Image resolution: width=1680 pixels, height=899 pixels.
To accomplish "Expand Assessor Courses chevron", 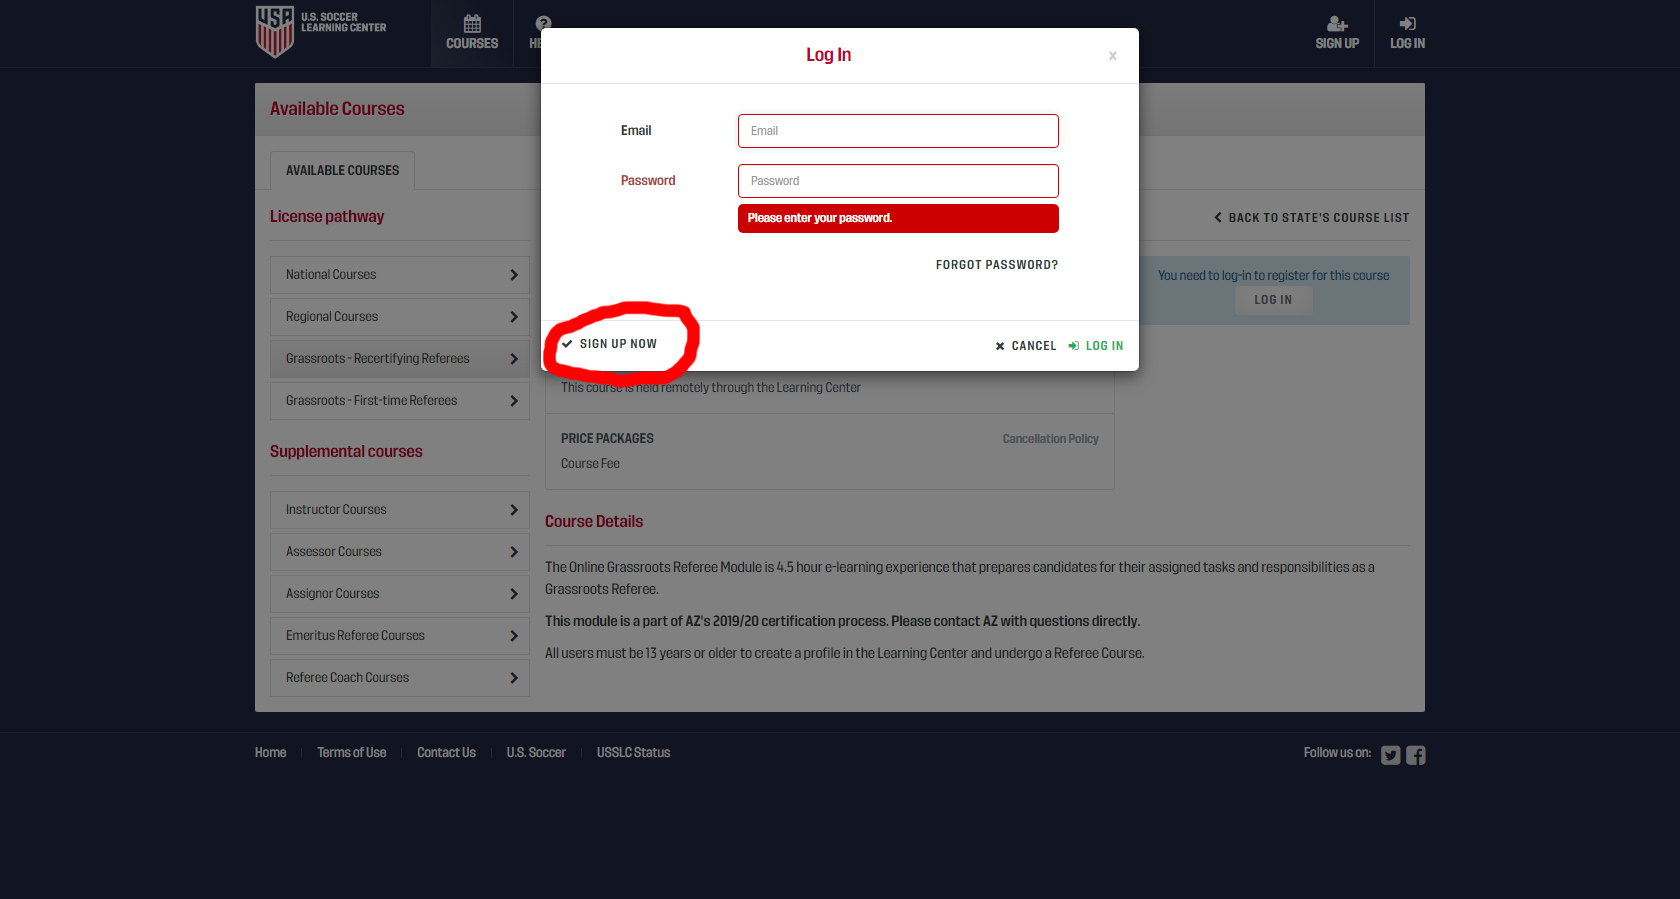I will 514,552.
